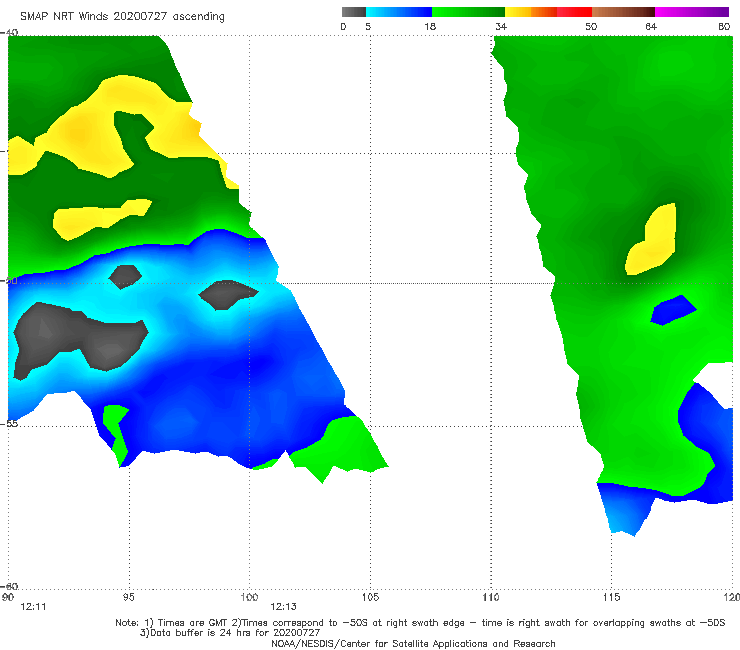The image size is (740, 650).
Task: Pick the red segment of the color bar
Action: (x=574, y=12)
